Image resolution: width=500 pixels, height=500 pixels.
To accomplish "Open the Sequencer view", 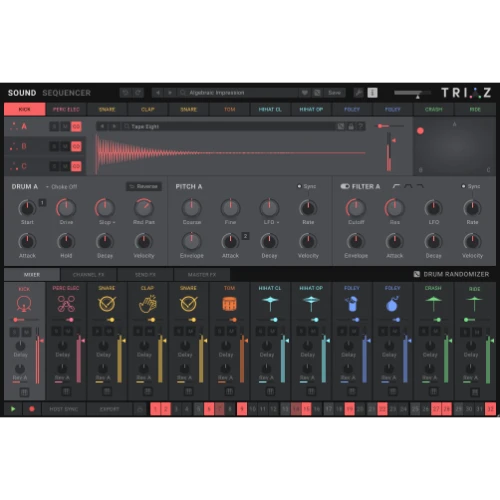I will pyautogui.click(x=67, y=93).
